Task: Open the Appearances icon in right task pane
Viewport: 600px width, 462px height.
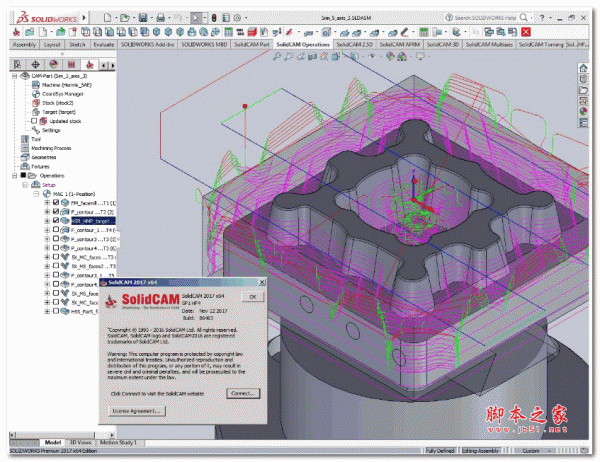Action: (585, 111)
